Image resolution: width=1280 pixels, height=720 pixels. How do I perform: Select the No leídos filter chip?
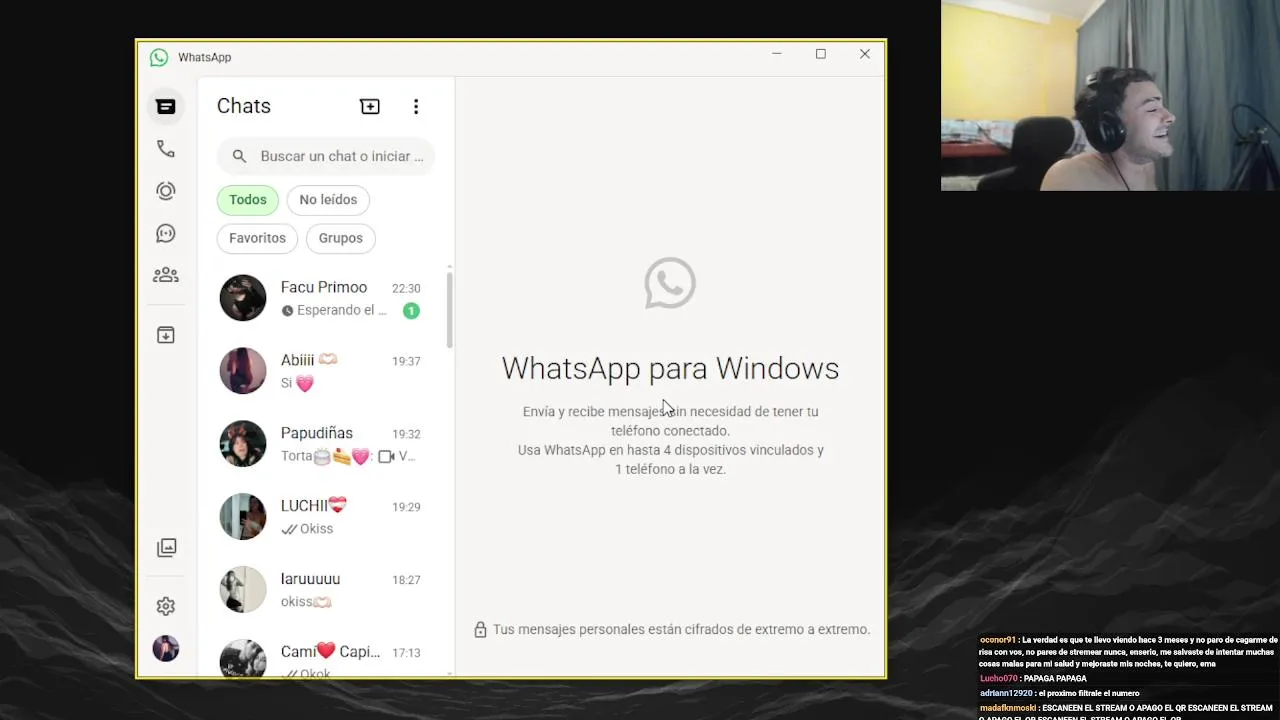pos(328,200)
